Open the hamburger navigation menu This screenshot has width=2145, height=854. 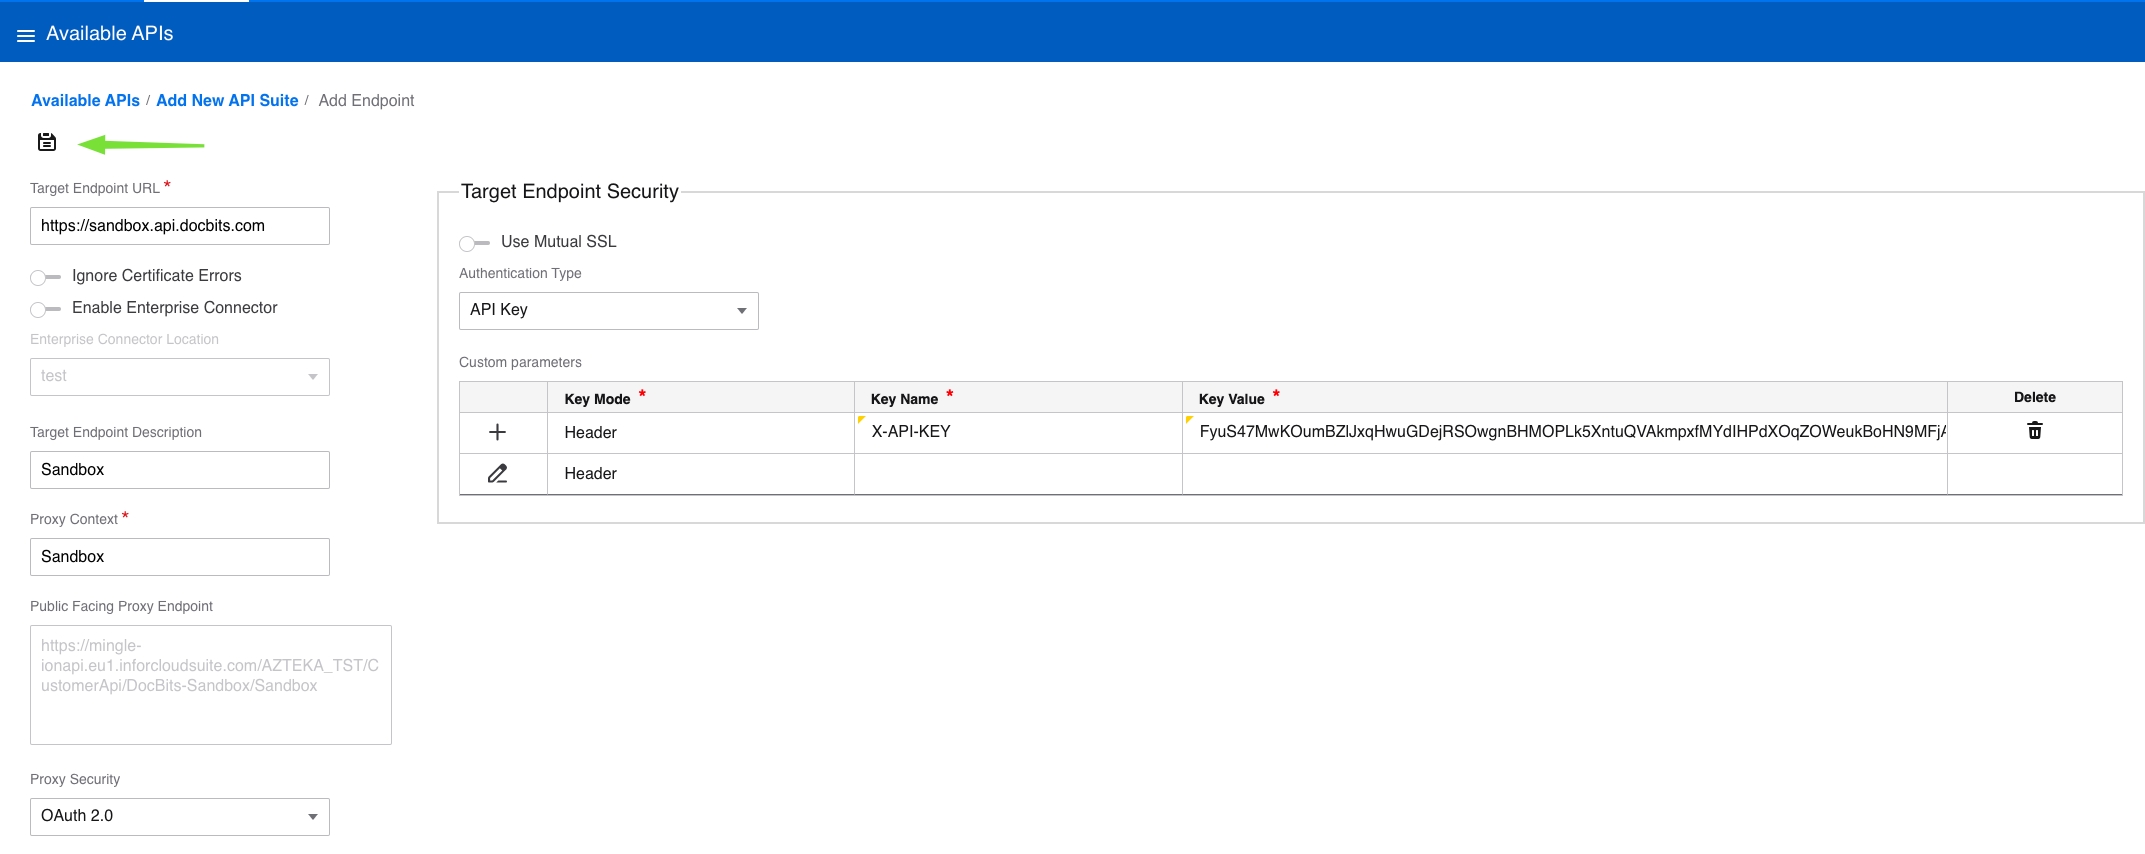[26, 35]
